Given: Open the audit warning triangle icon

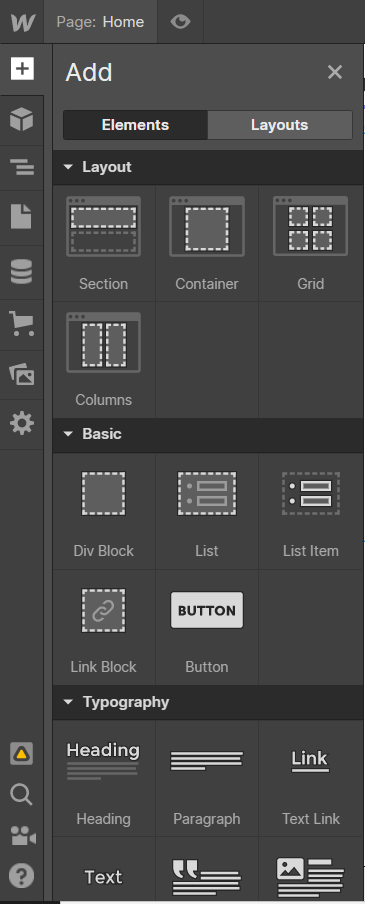Looking at the screenshot, I should click(21, 754).
